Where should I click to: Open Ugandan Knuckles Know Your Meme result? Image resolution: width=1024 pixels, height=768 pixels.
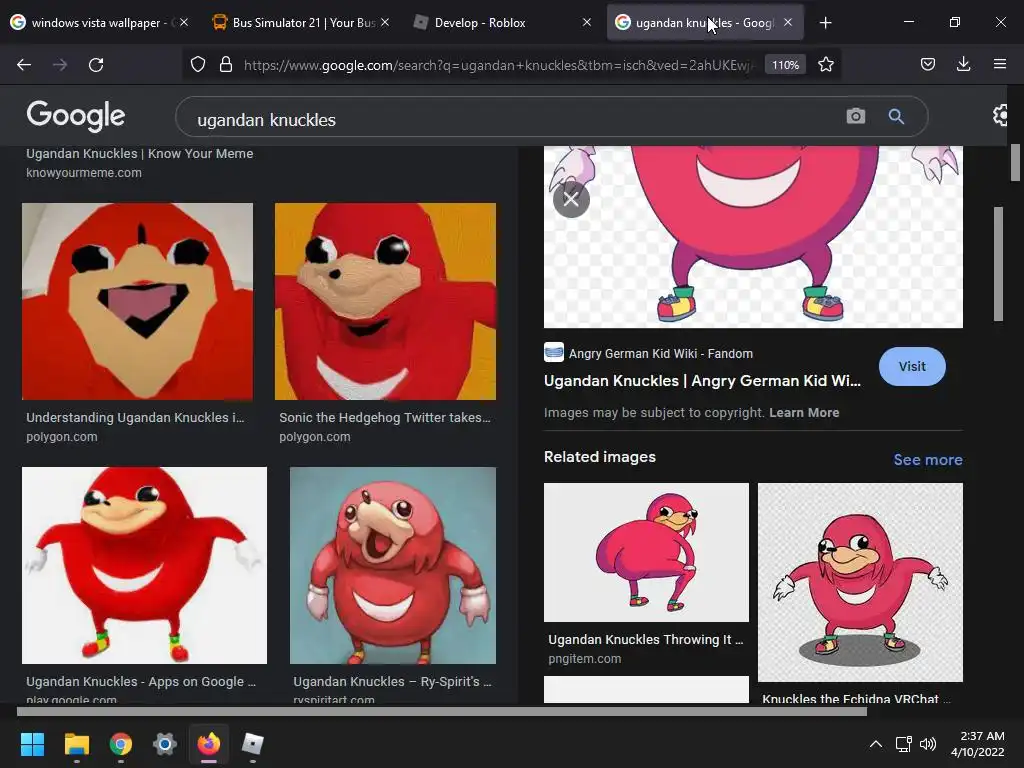(140, 153)
